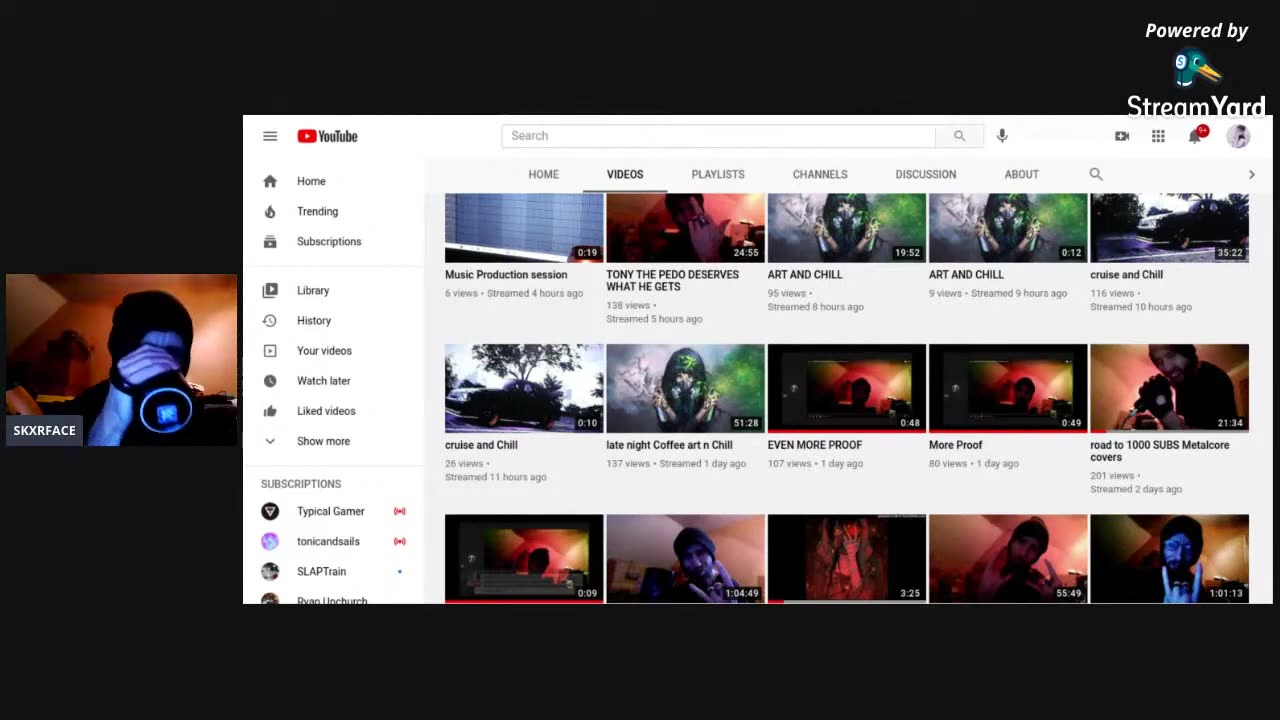Viewport: 1280px width, 720px height.
Task: Open the YouTube hamburger guide menu
Action: click(x=270, y=136)
